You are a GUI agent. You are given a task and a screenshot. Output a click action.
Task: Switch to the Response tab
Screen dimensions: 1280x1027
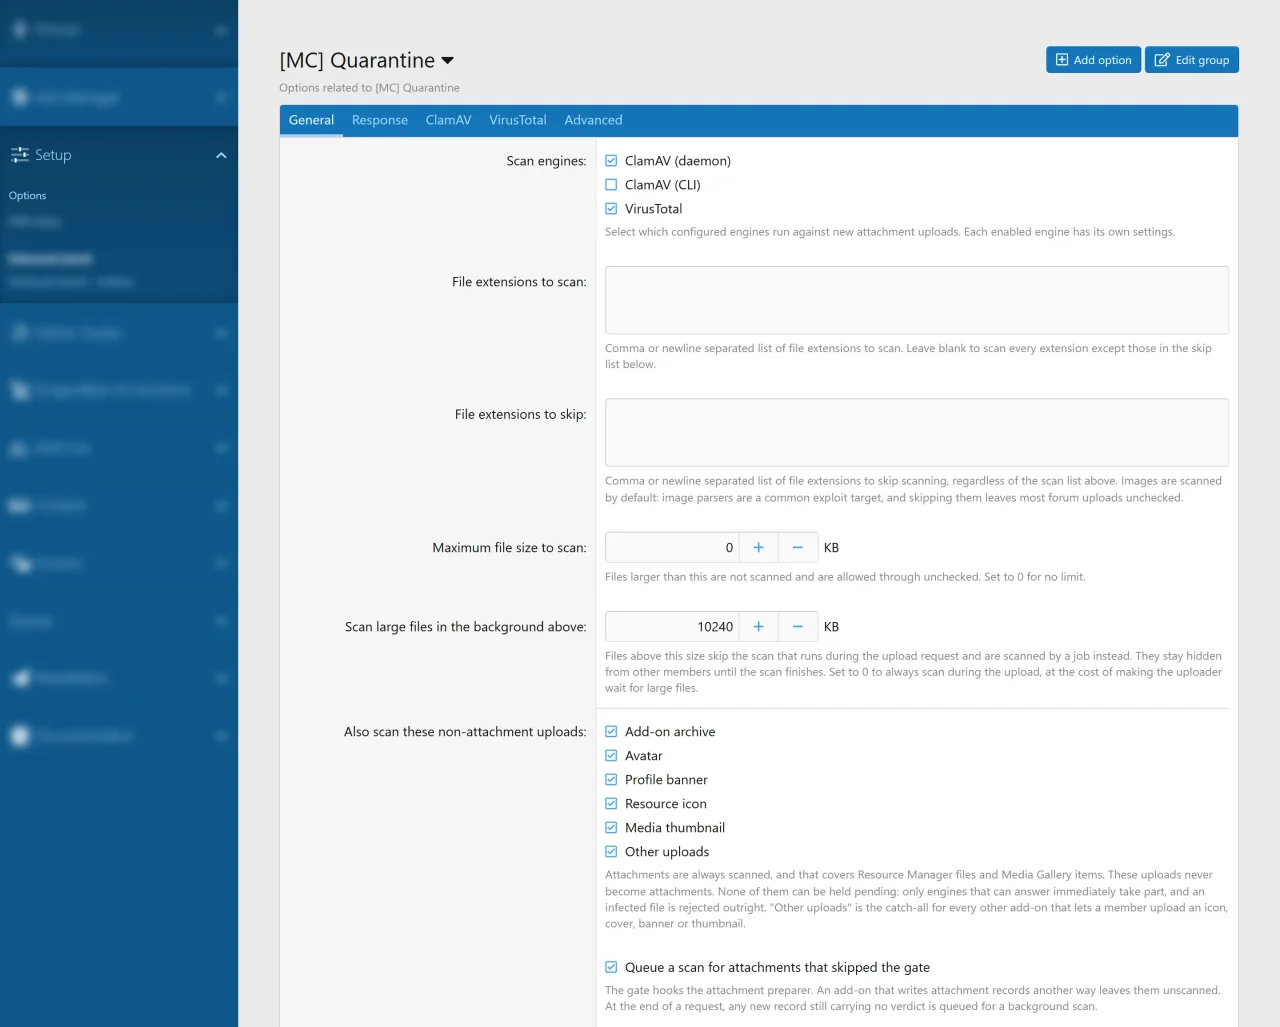[x=380, y=120]
